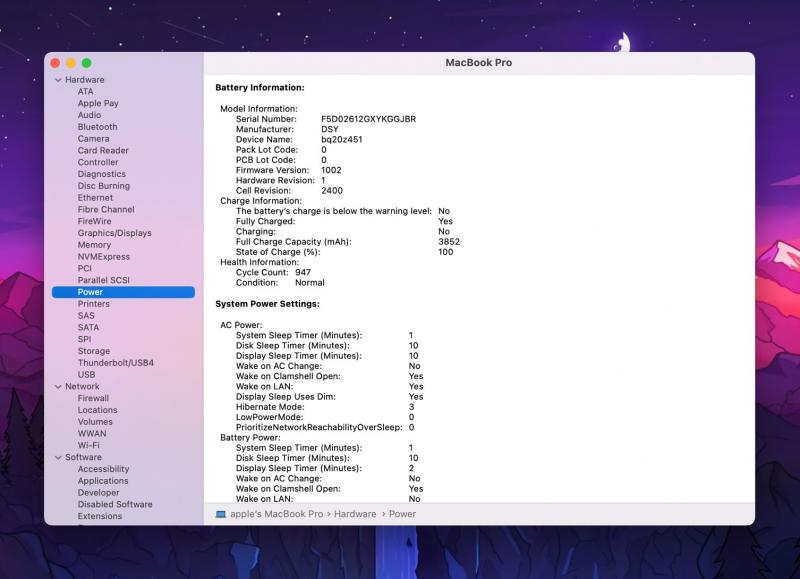Click the "System Power Settings:" heading
800x579 pixels.
[x=267, y=304]
